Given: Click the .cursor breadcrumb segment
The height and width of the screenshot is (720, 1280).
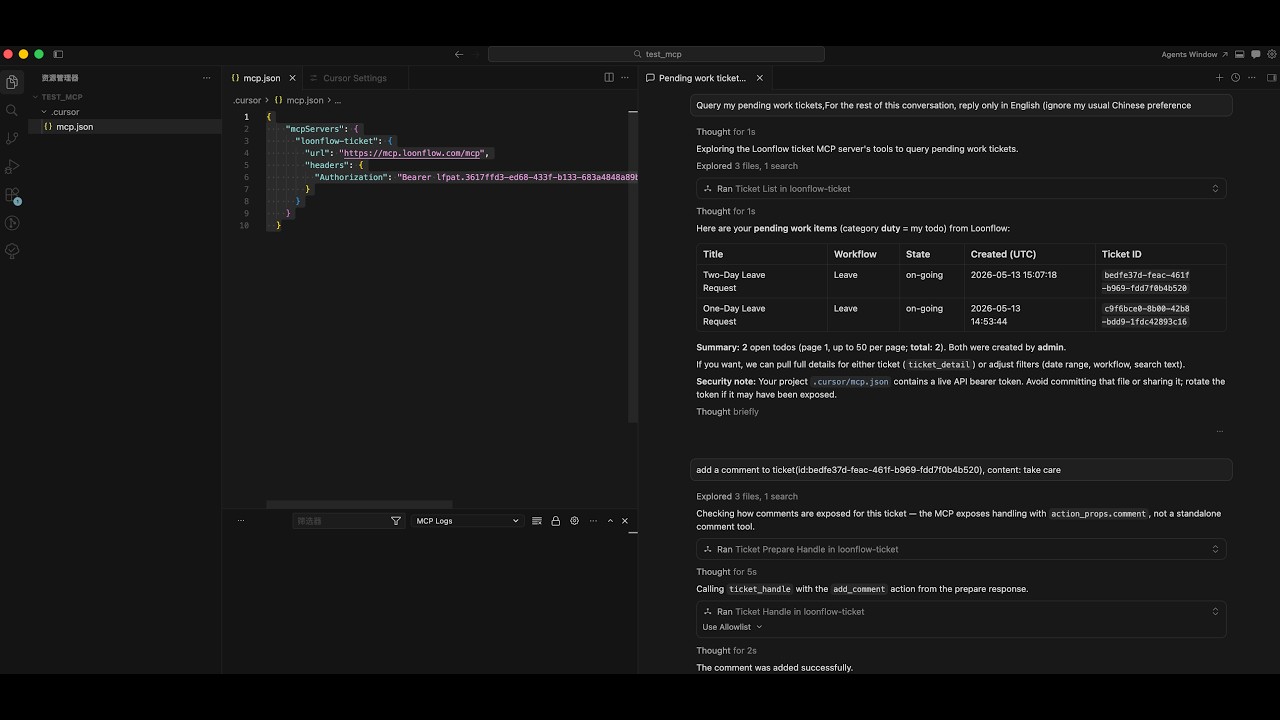Looking at the screenshot, I should (247, 101).
